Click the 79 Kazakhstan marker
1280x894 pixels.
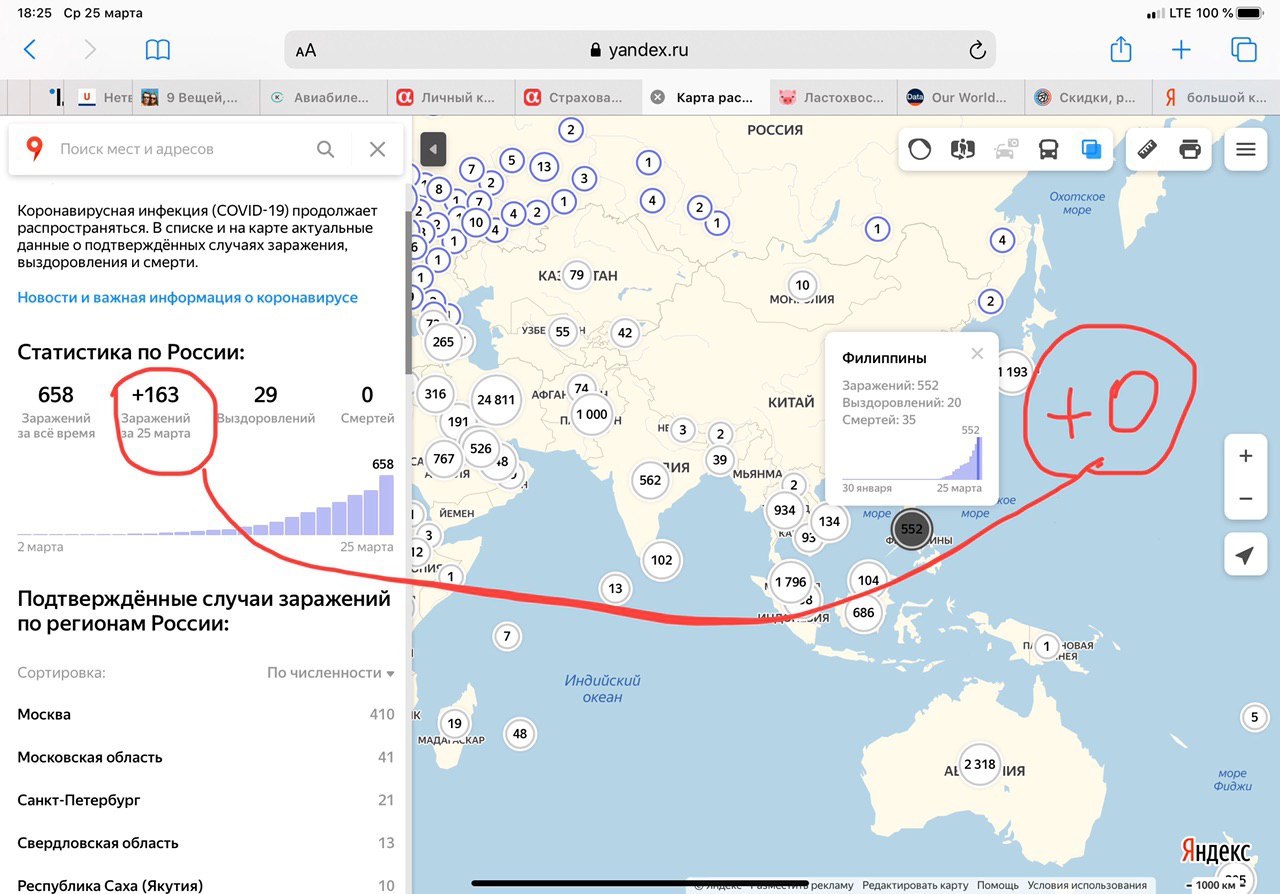click(576, 275)
